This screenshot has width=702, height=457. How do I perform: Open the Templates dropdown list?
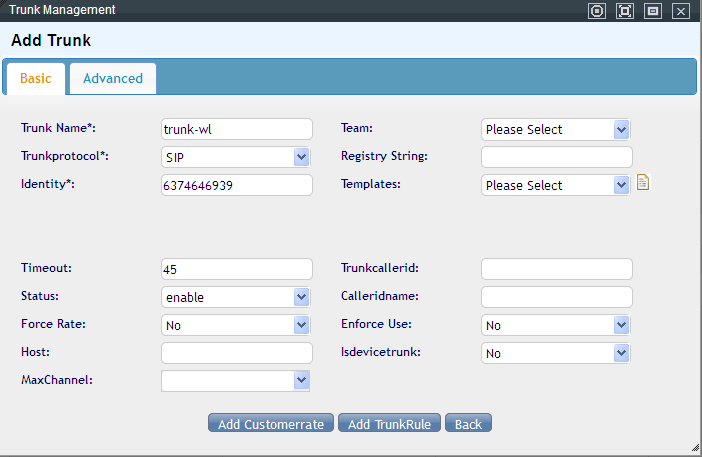pos(556,185)
